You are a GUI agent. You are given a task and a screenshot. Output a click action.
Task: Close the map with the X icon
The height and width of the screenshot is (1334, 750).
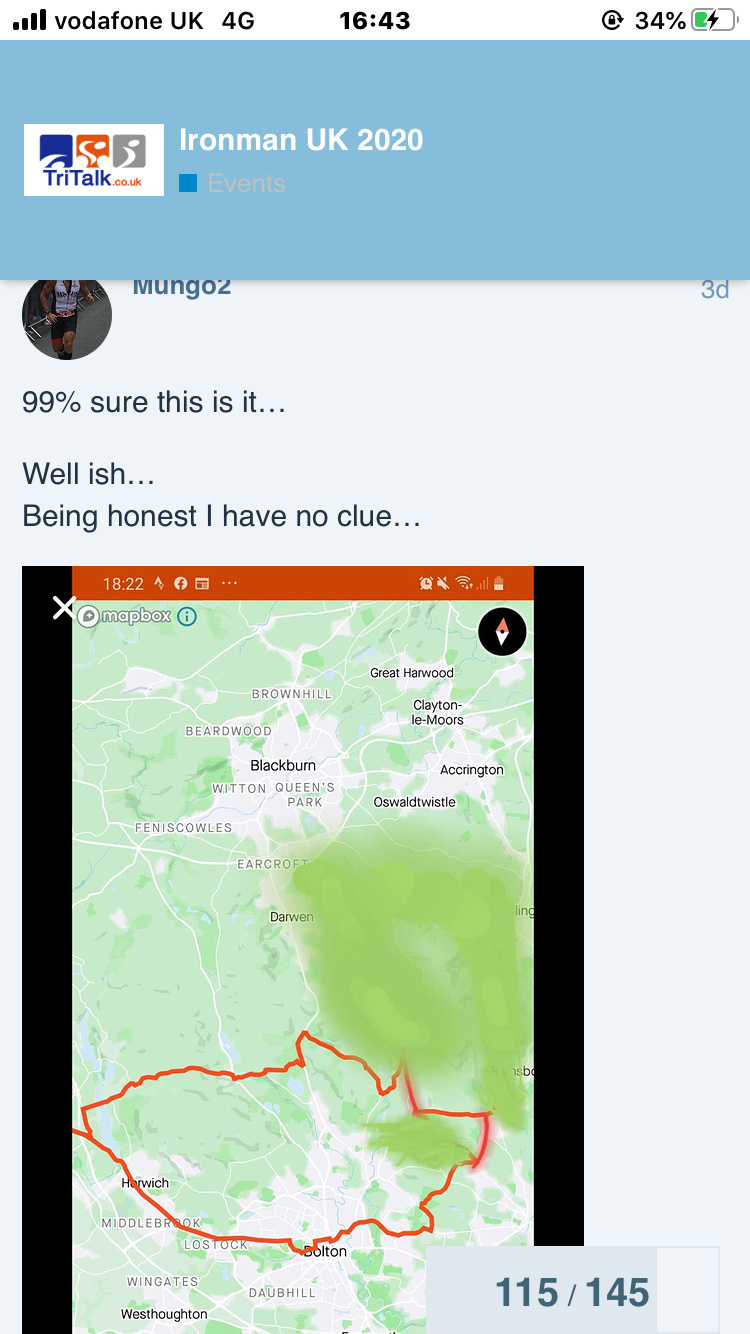(x=64, y=608)
